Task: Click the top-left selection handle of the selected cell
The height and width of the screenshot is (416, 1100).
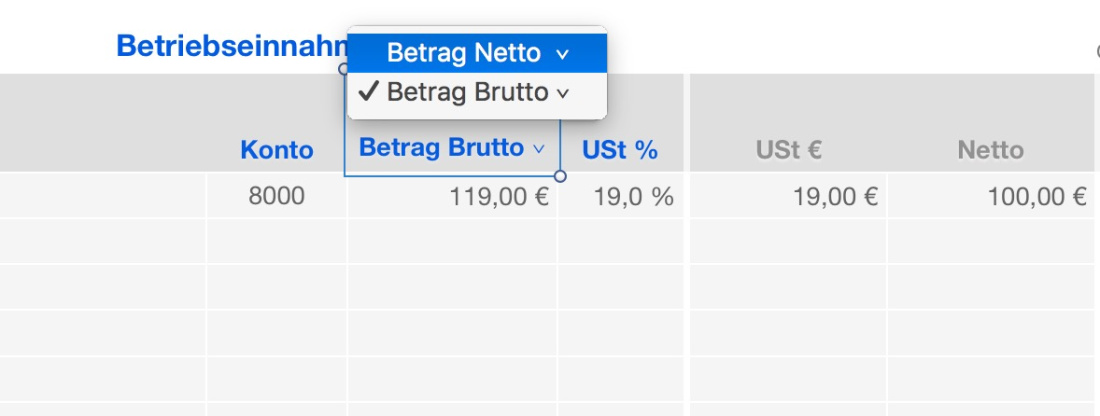Action: (344, 69)
